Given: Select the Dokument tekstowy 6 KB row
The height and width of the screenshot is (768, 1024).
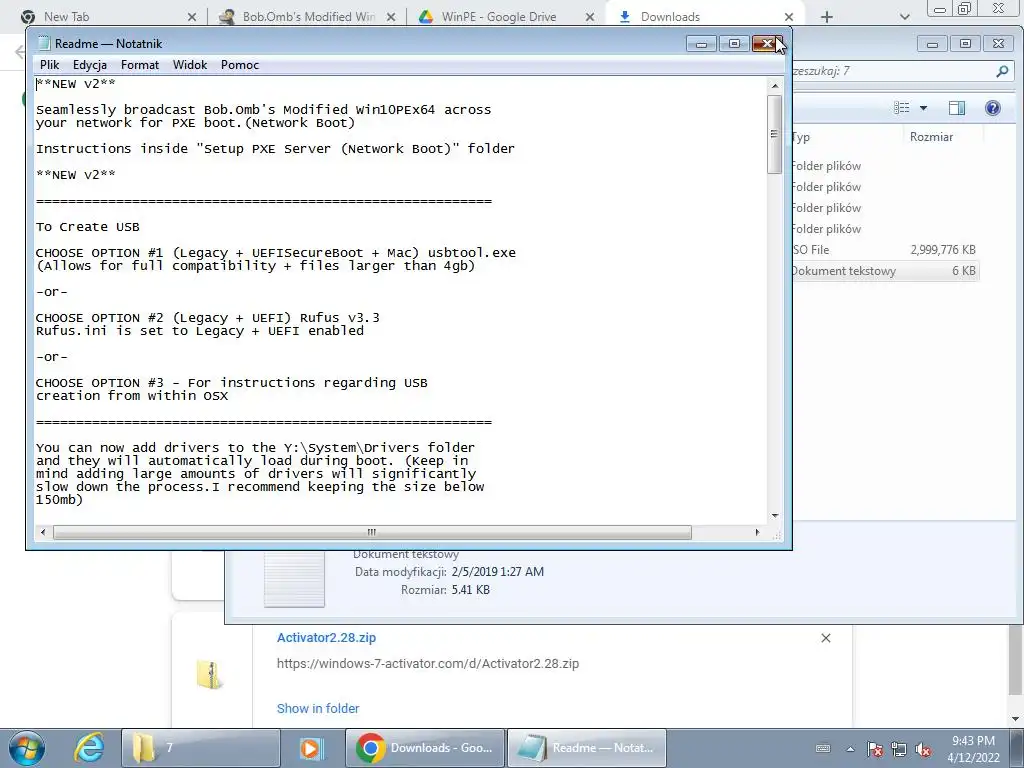Looking at the screenshot, I should click(x=885, y=270).
